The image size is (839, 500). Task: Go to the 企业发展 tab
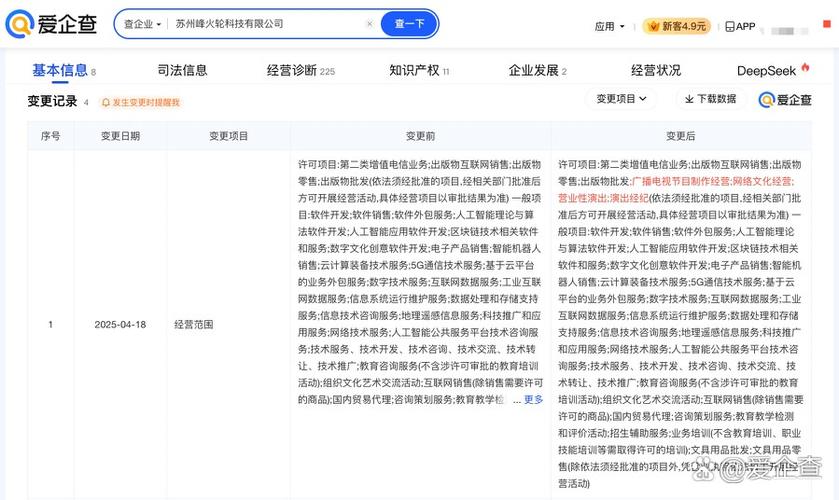(x=537, y=70)
